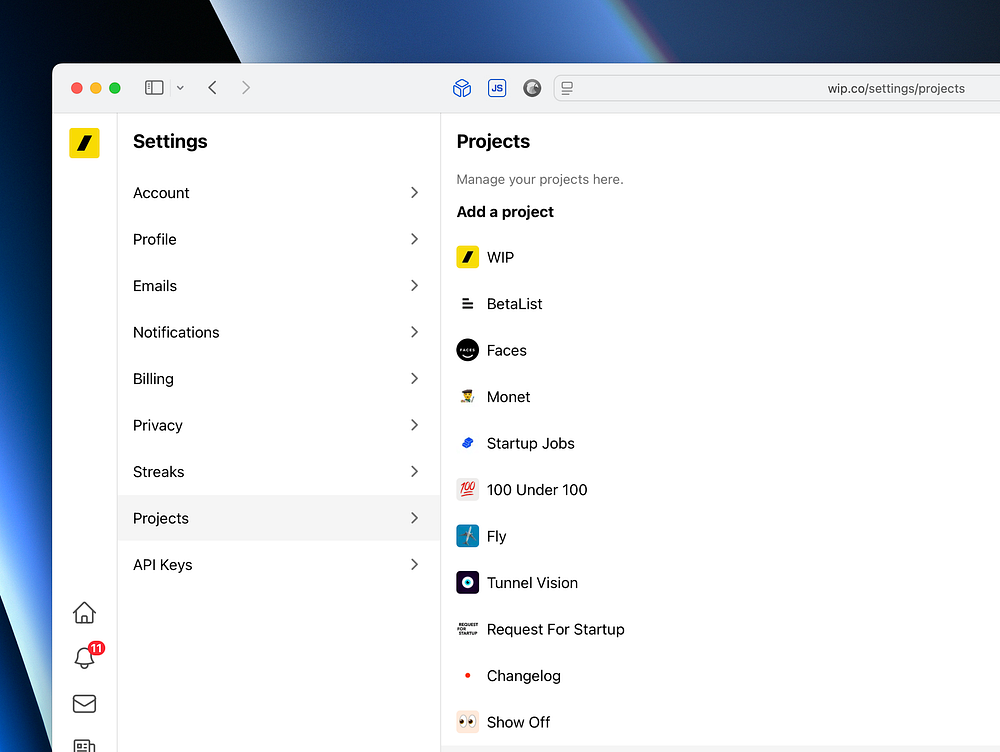Click the reader icon in address bar
The width and height of the screenshot is (1000, 752).
pos(567,88)
